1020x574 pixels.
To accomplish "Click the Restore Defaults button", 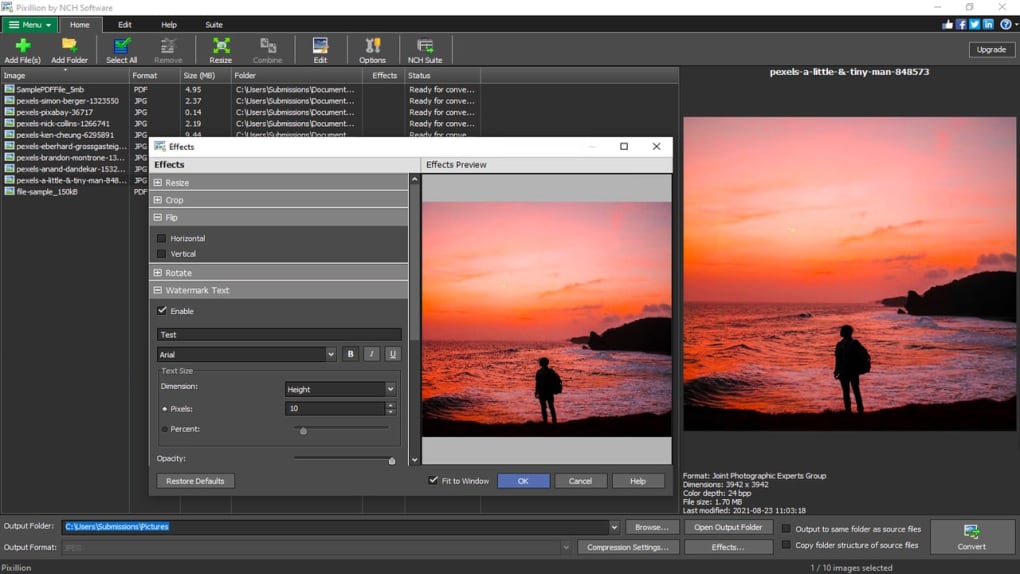I will 195,481.
